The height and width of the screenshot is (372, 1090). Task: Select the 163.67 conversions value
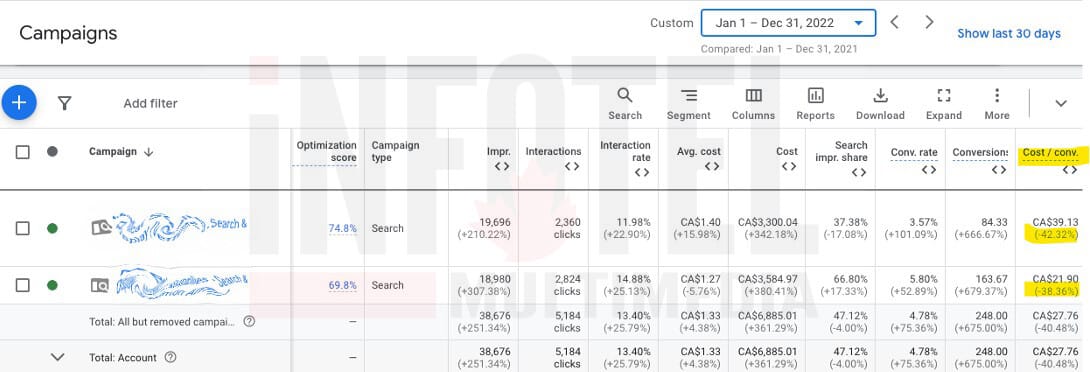pyautogui.click(x=991, y=279)
